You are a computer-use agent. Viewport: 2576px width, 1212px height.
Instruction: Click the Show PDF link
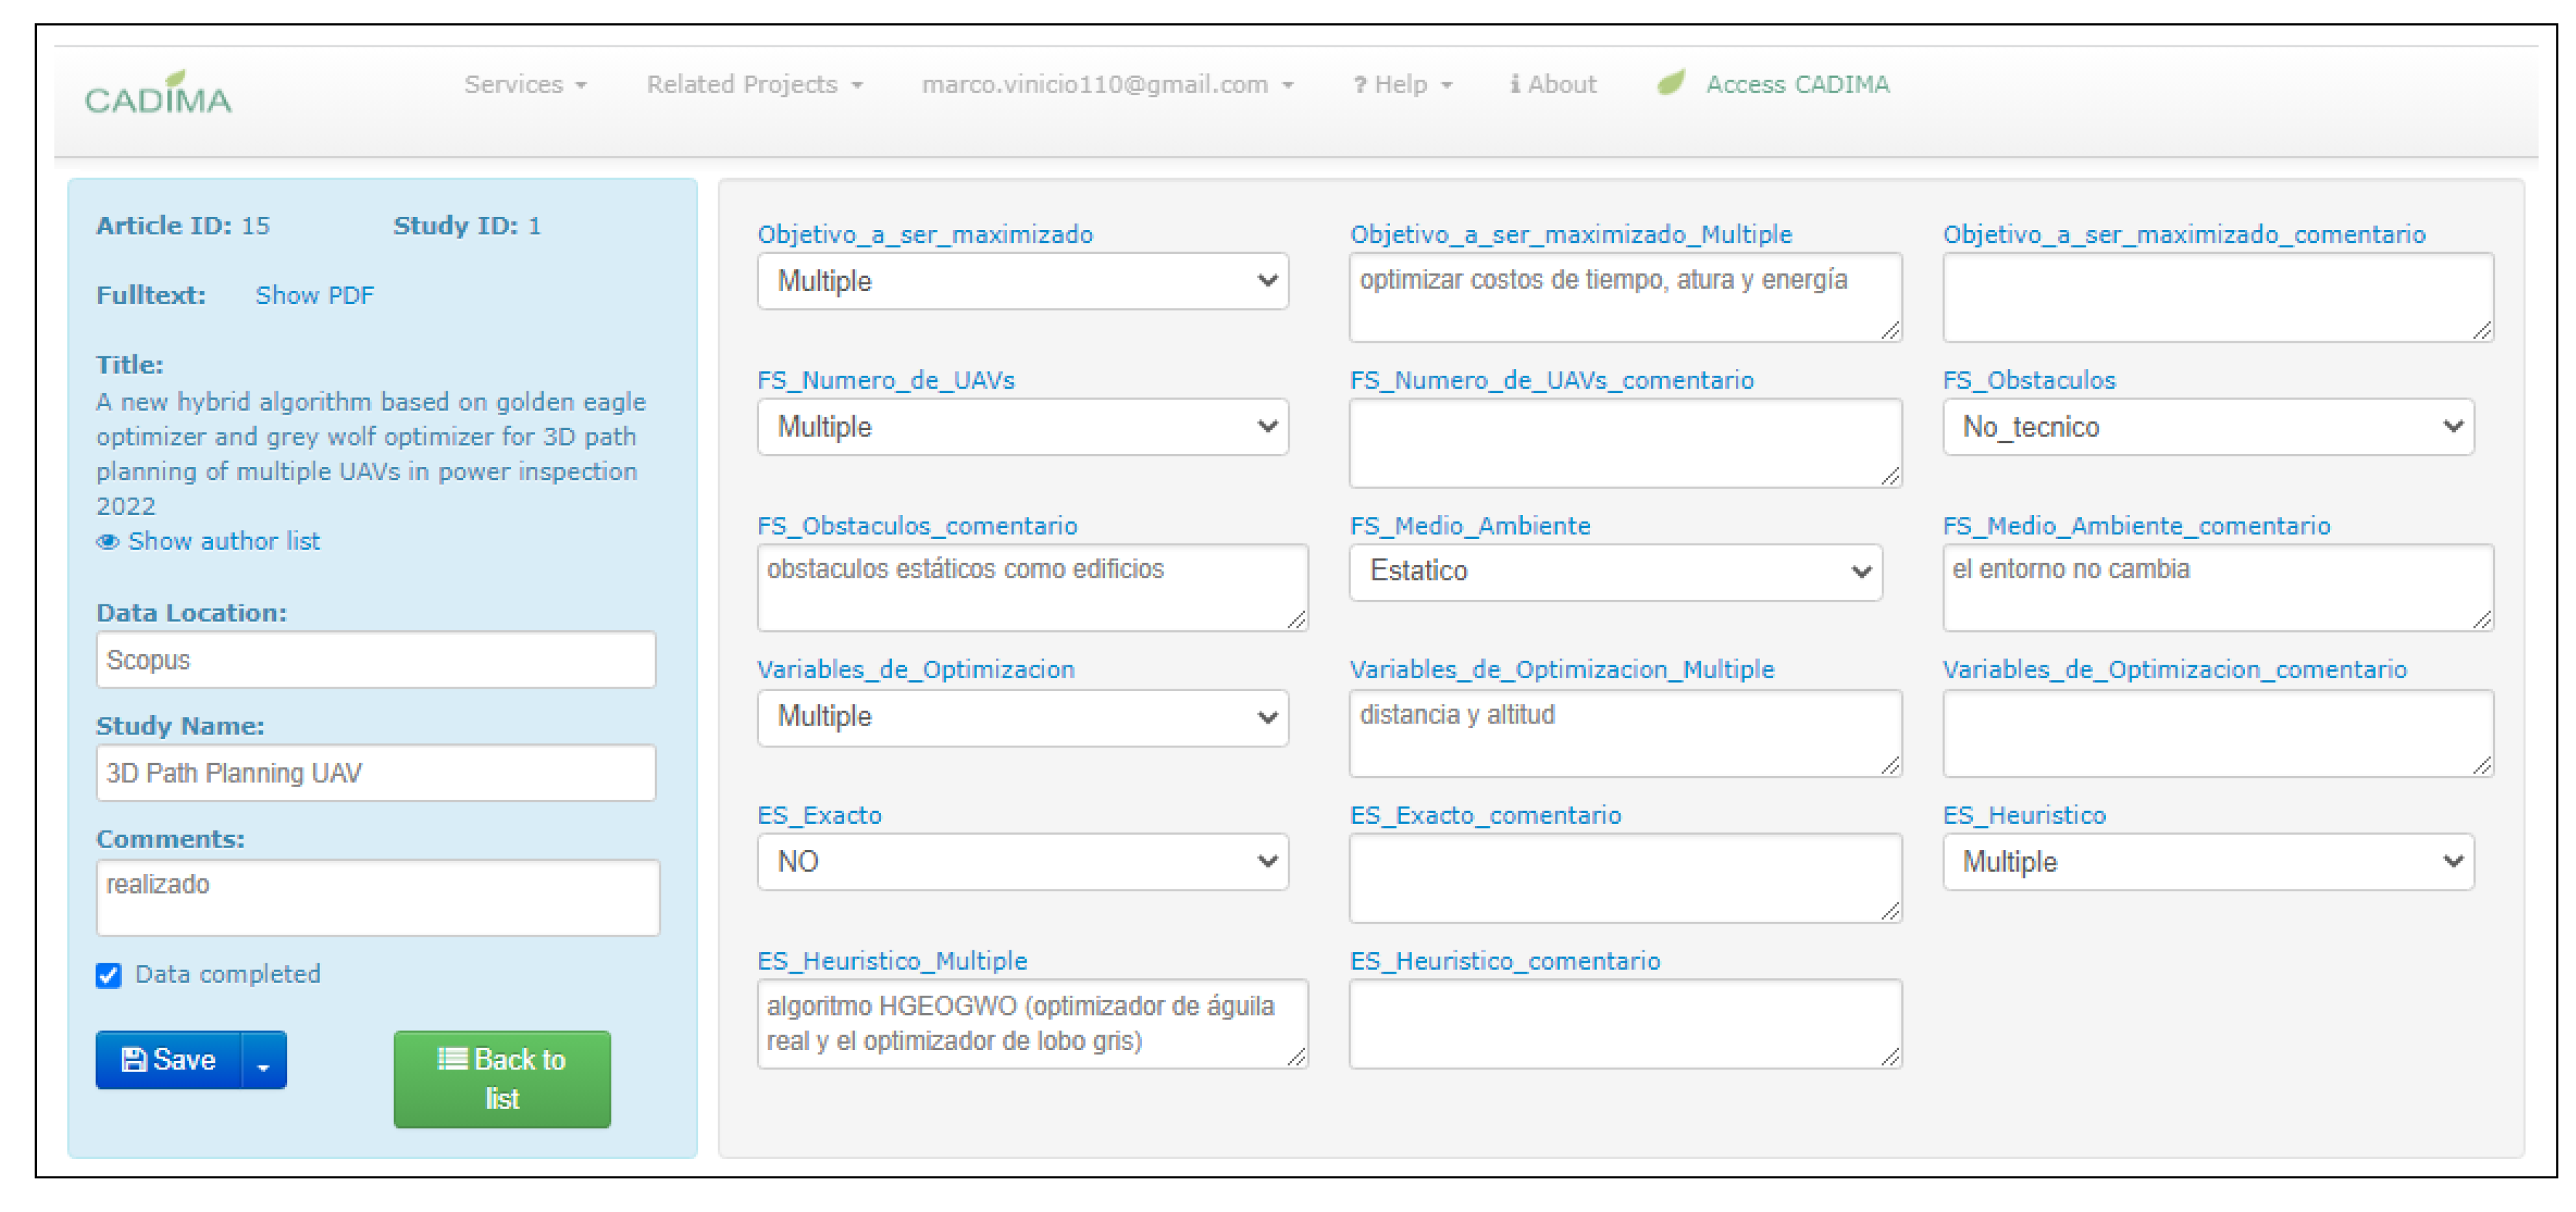(314, 296)
